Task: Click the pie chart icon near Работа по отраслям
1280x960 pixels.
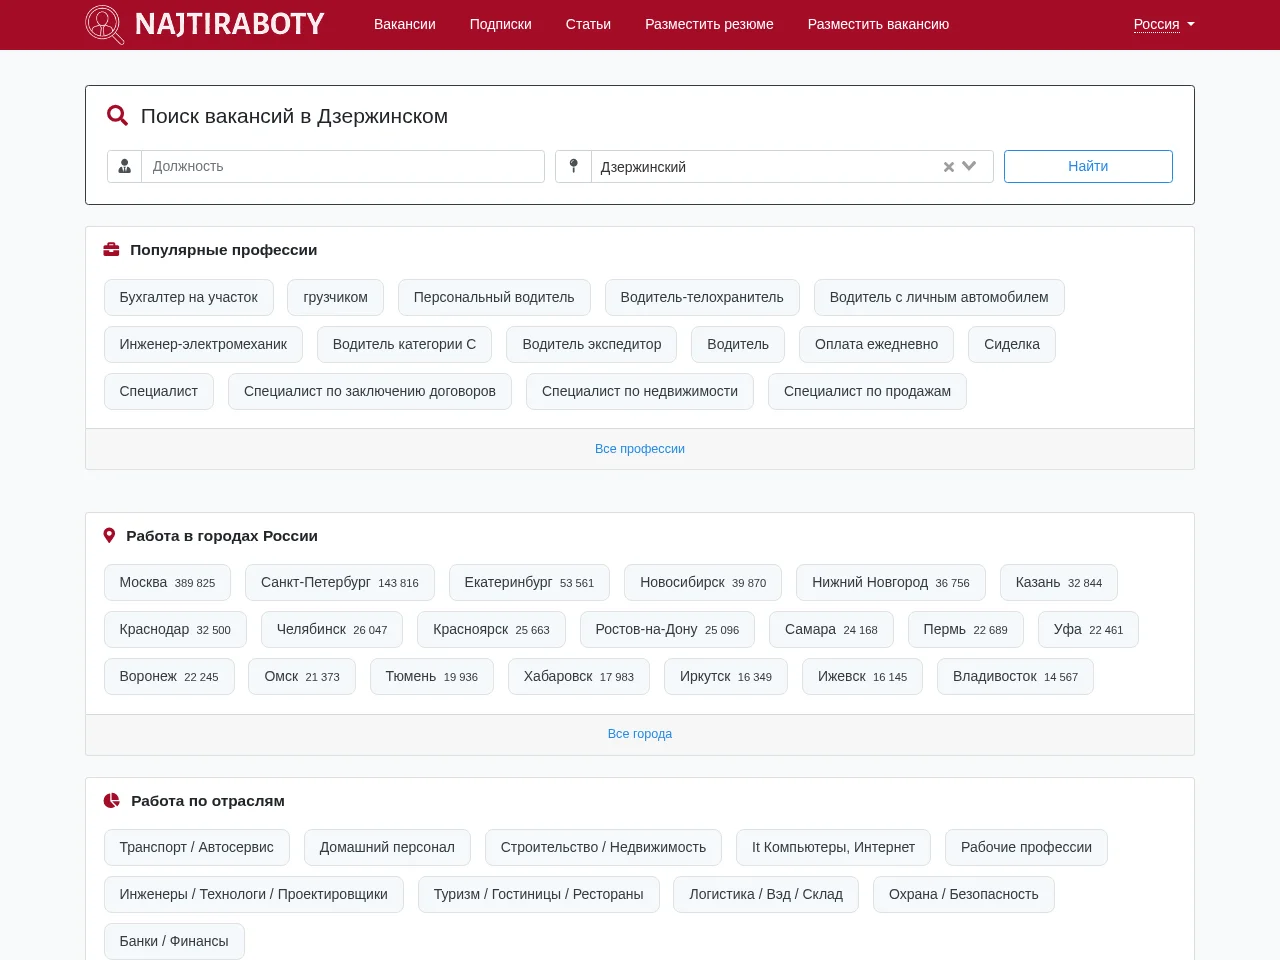Action: pyautogui.click(x=112, y=801)
